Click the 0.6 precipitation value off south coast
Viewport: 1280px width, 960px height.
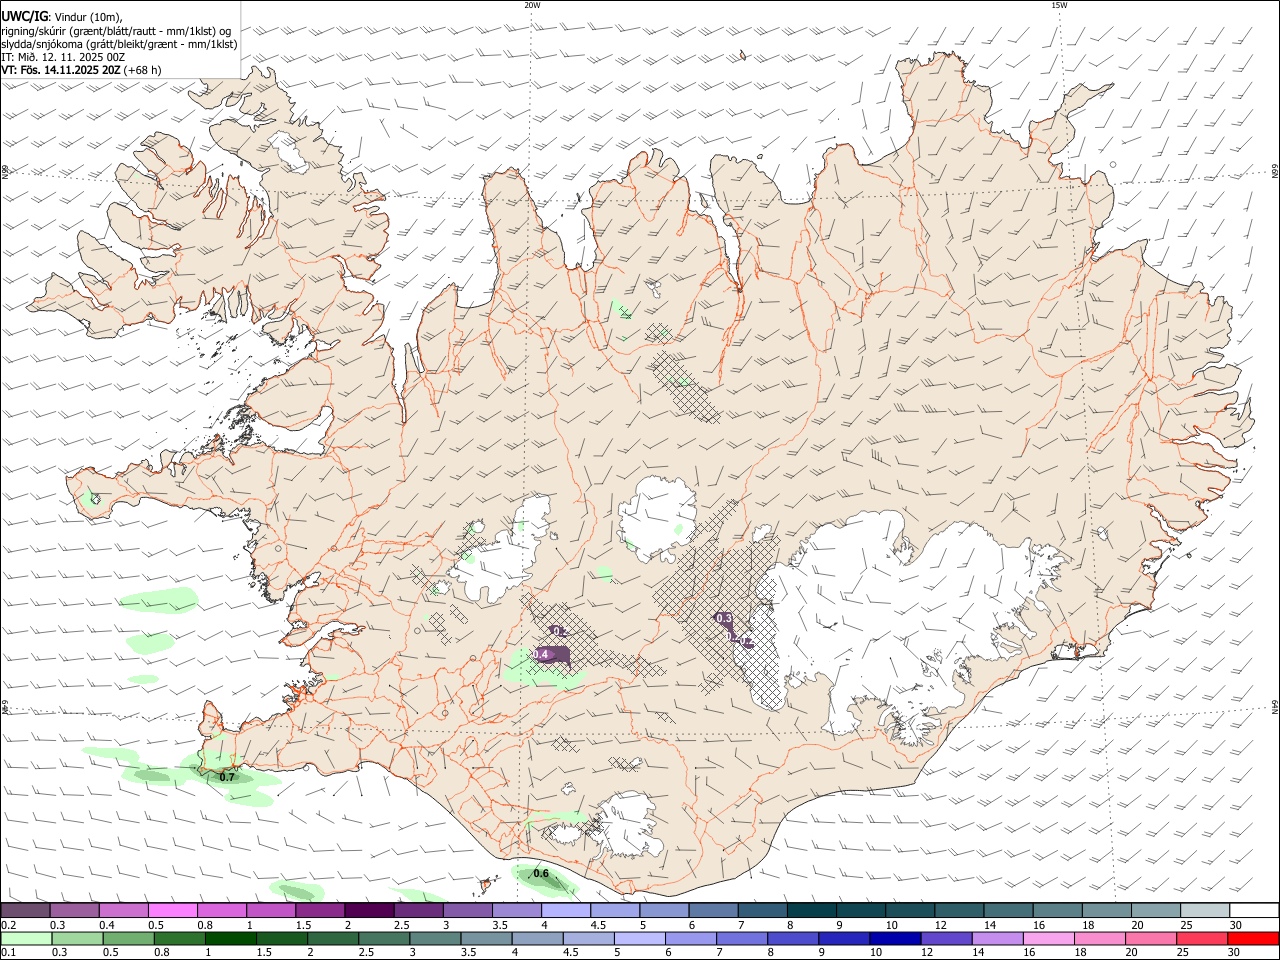coord(541,873)
